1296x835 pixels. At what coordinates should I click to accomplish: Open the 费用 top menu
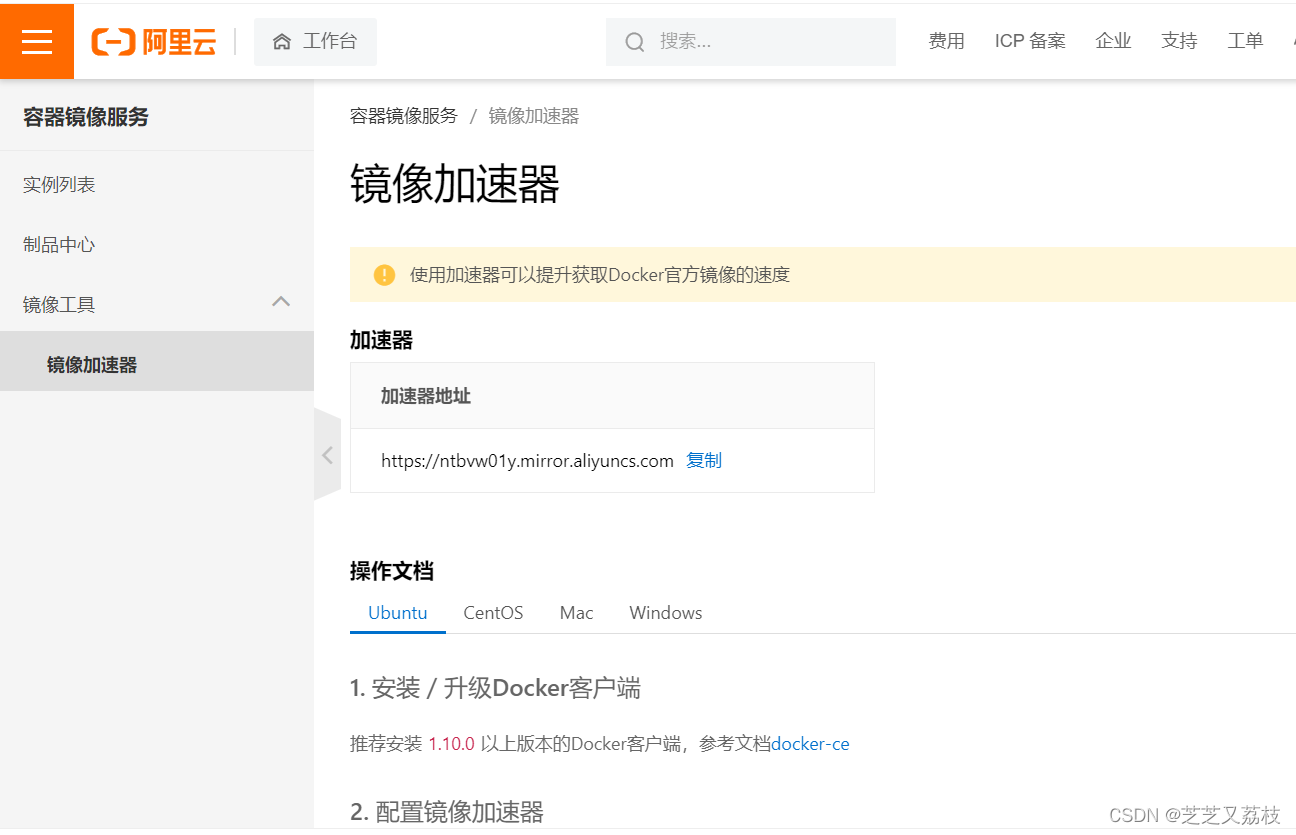point(946,41)
